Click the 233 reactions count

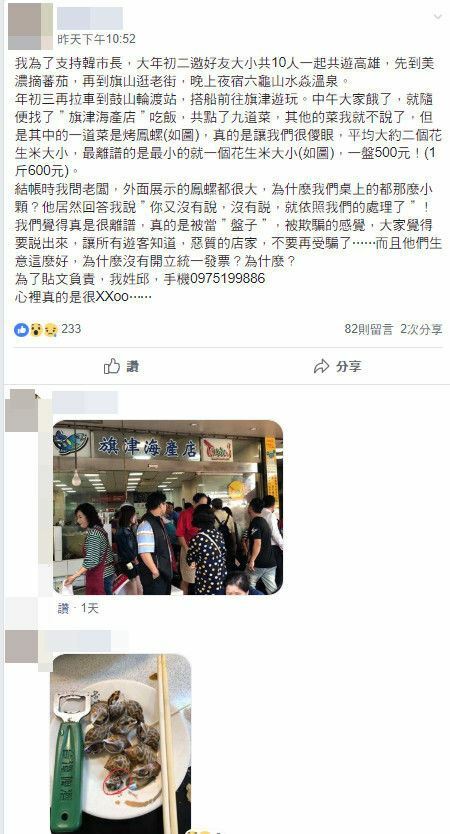71,329
